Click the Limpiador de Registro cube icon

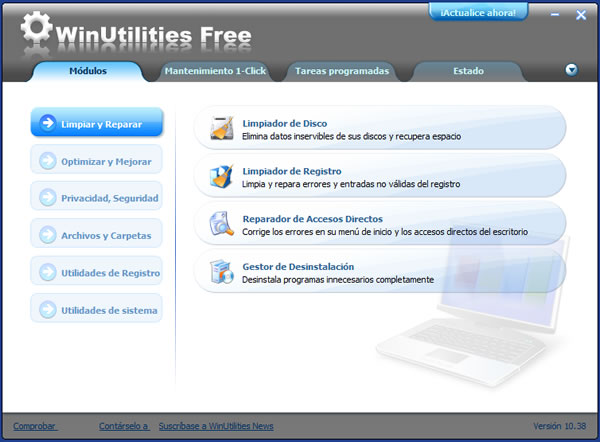[222, 176]
